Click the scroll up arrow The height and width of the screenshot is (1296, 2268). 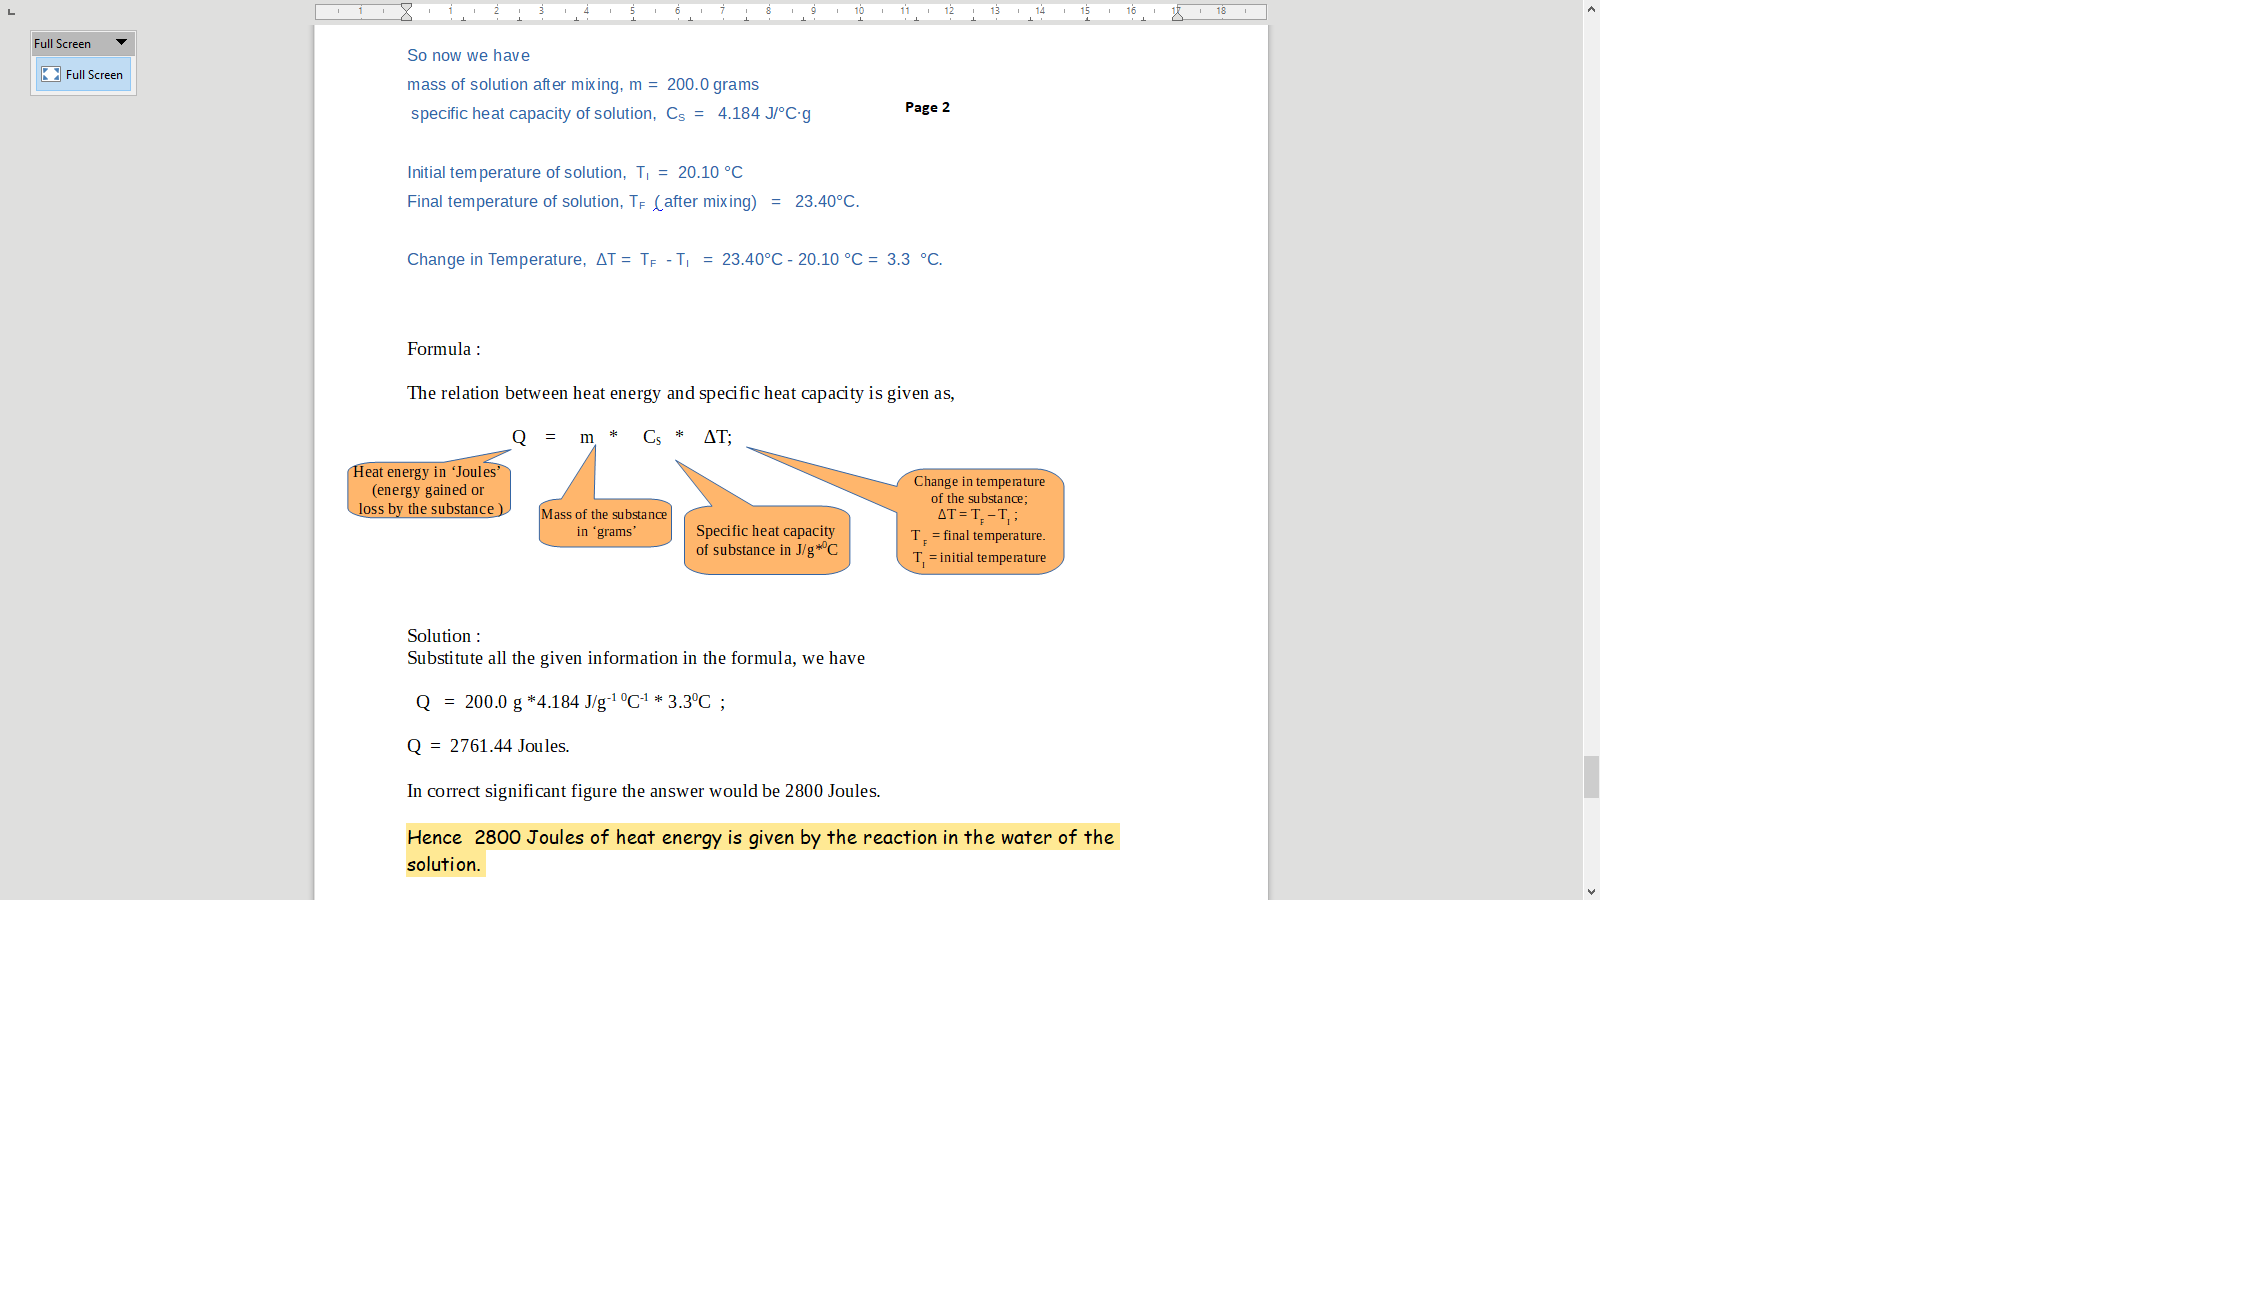click(x=1591, y=9)
